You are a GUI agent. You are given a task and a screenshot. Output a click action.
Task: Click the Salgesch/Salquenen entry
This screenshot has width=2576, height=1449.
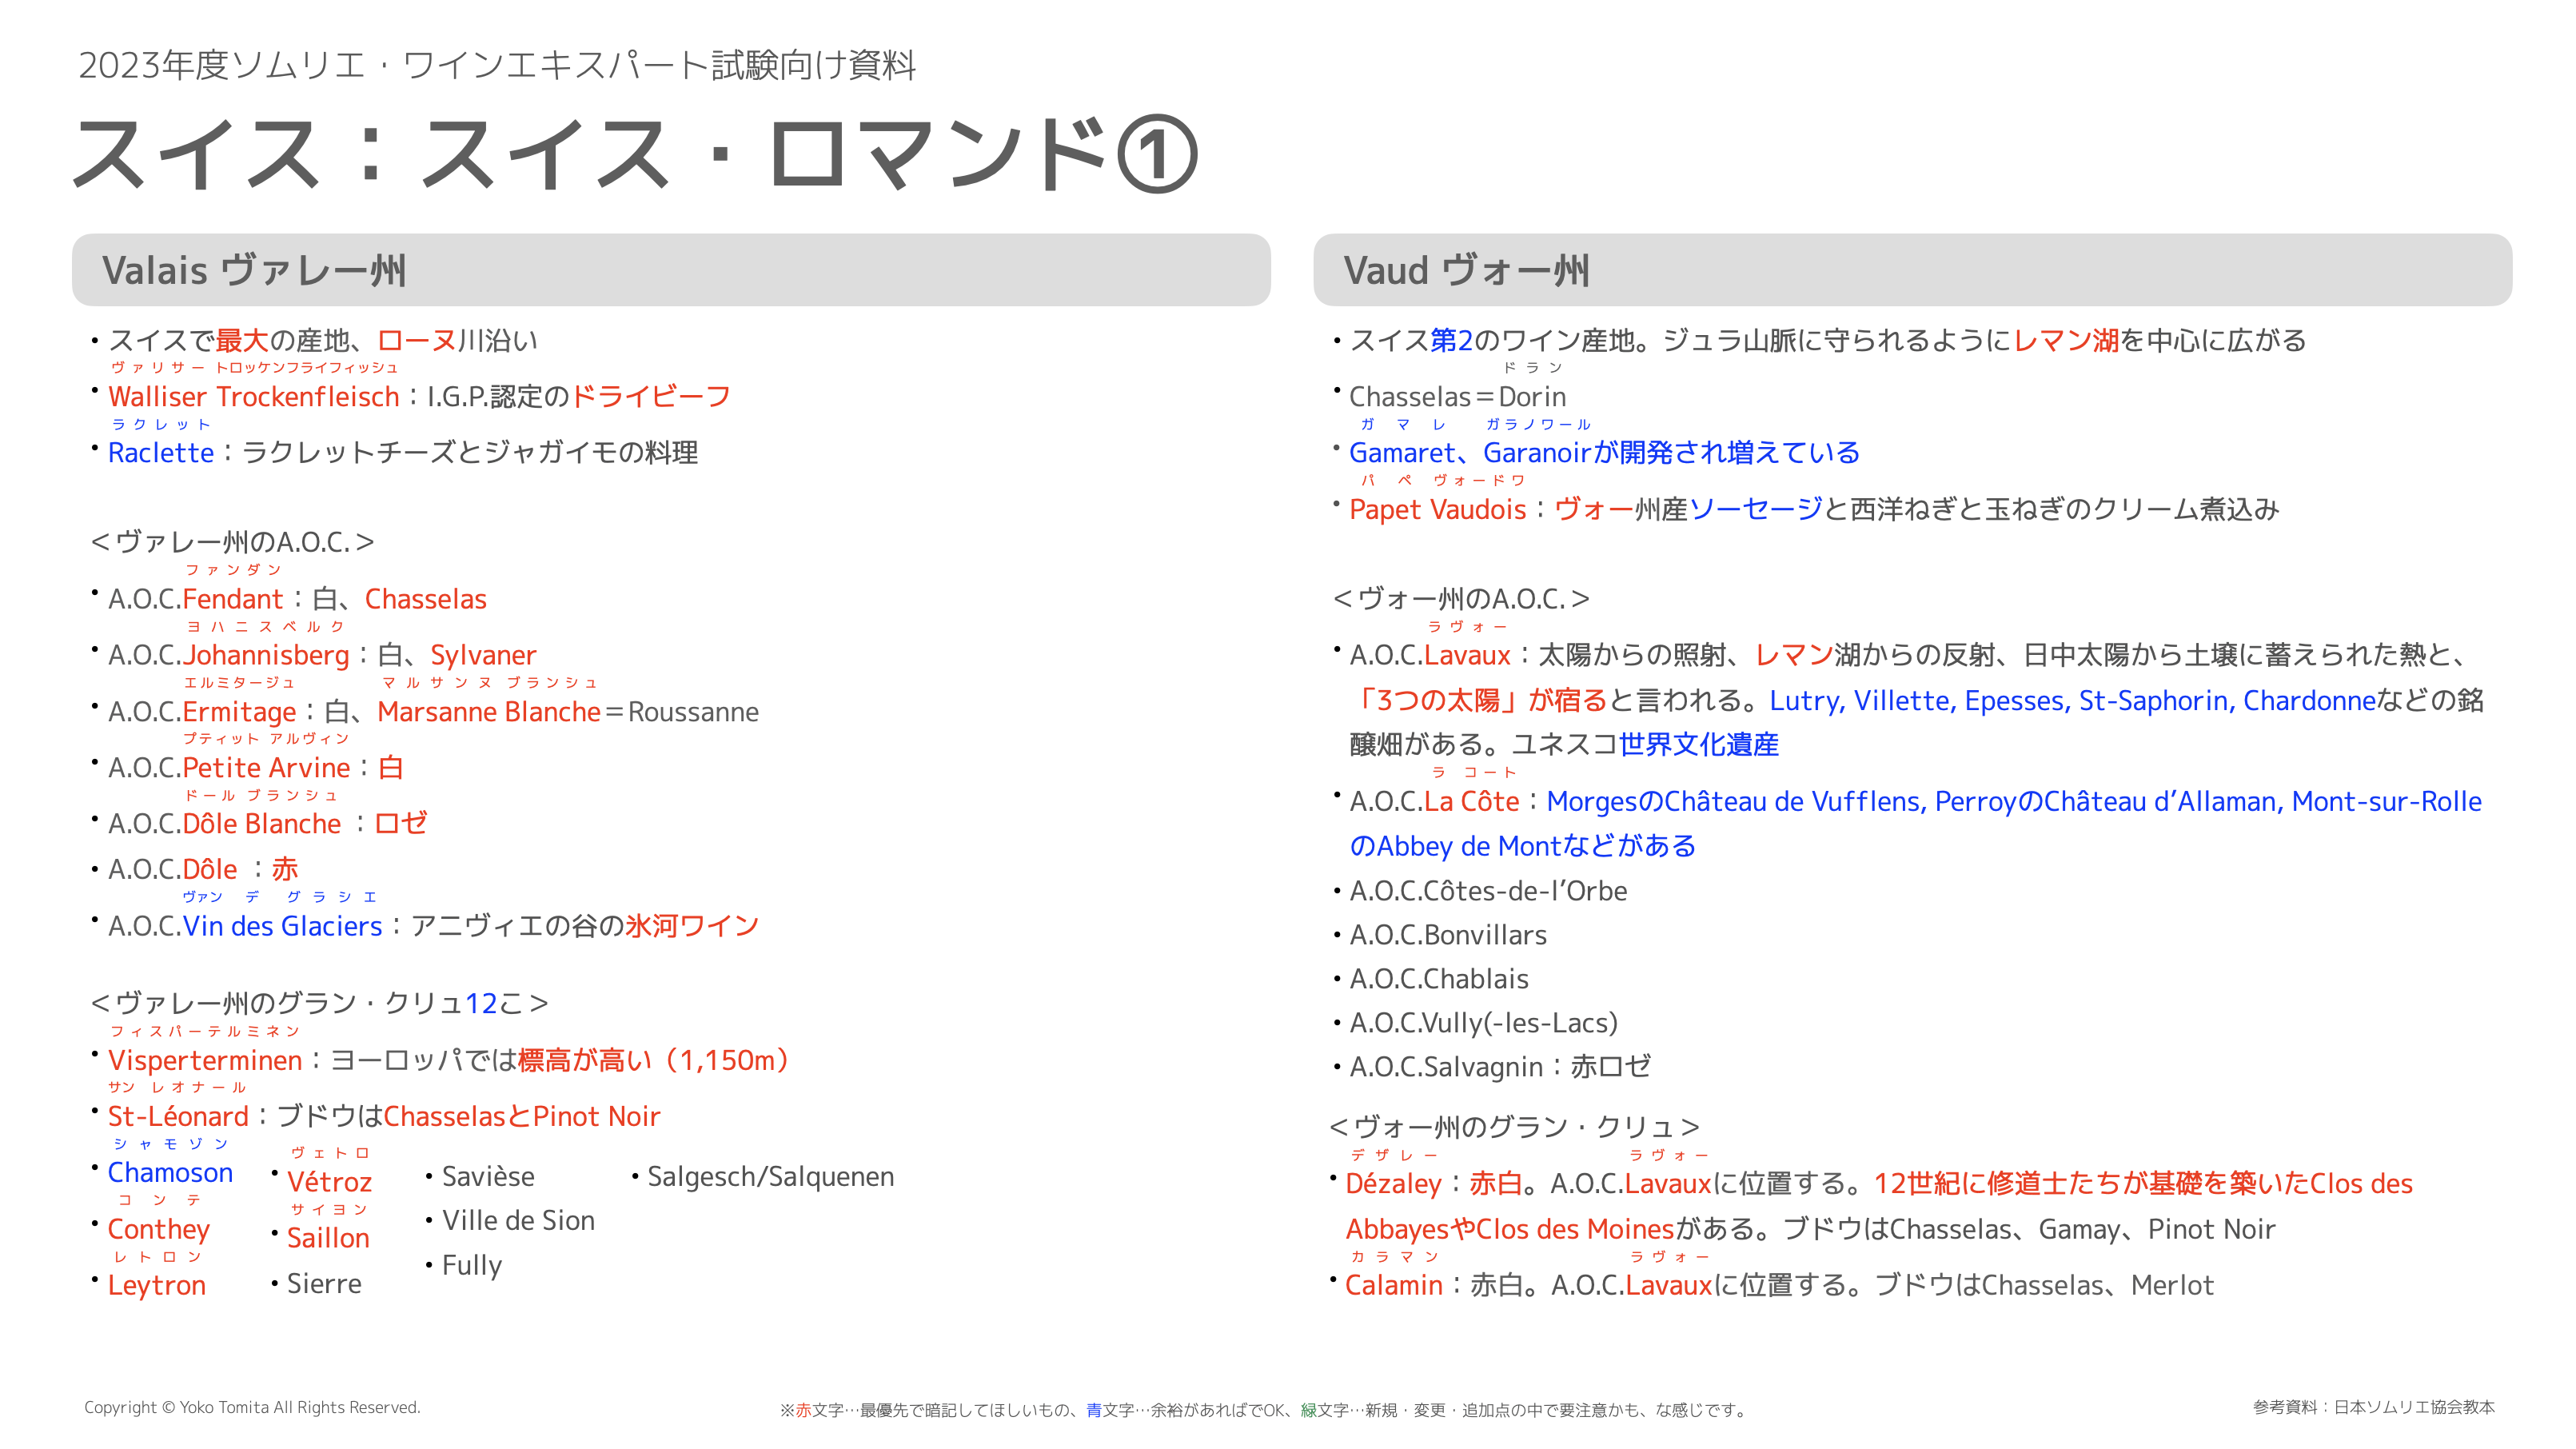770,1177
